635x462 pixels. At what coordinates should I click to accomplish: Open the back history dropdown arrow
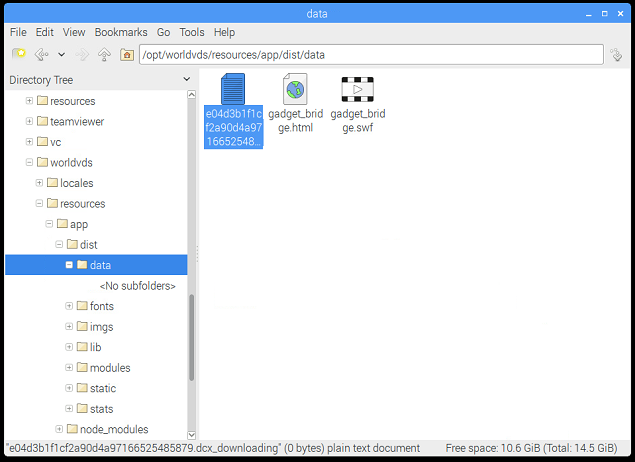pyautogui.click(x=61, y=54)
